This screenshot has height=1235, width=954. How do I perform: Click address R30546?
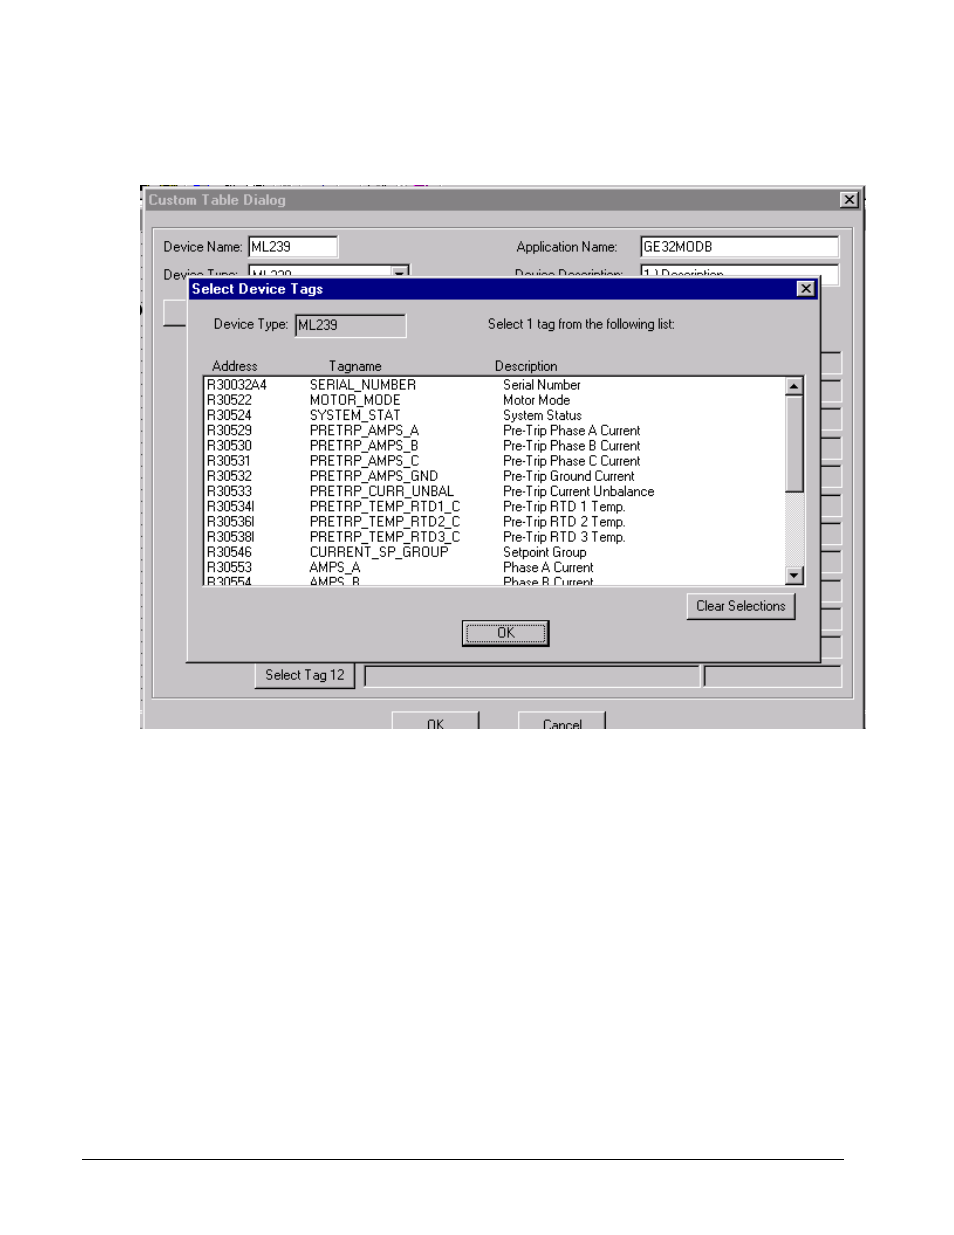[x=229, y=552]
